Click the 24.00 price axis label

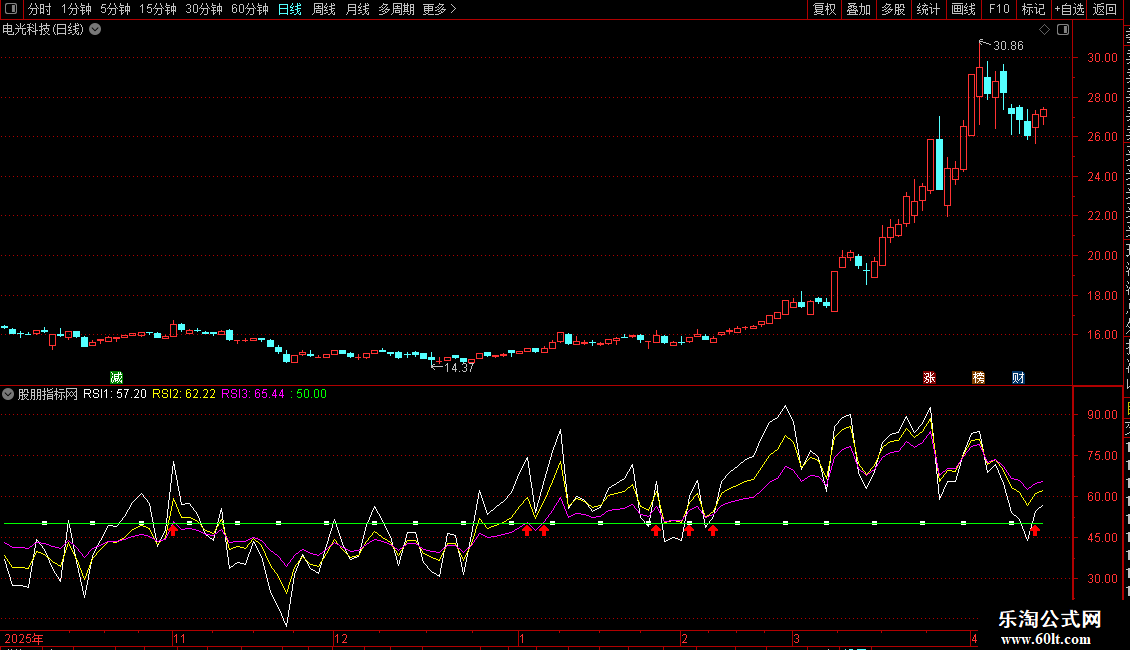click(x=1103, y=177)
